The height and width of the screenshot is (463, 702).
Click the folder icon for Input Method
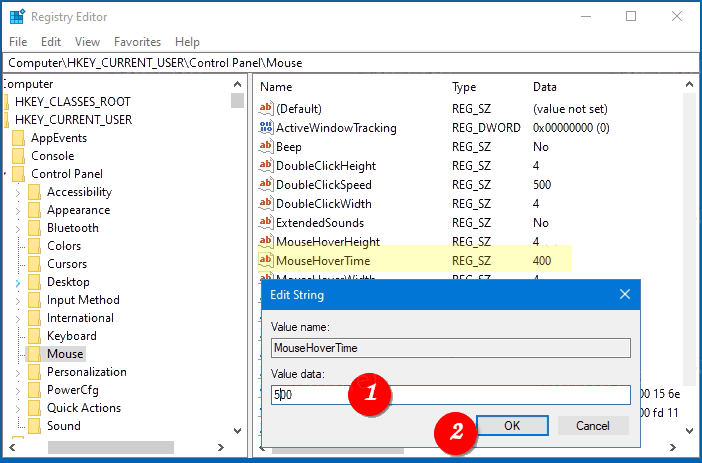pyautogui.click(x=34, y=300)
